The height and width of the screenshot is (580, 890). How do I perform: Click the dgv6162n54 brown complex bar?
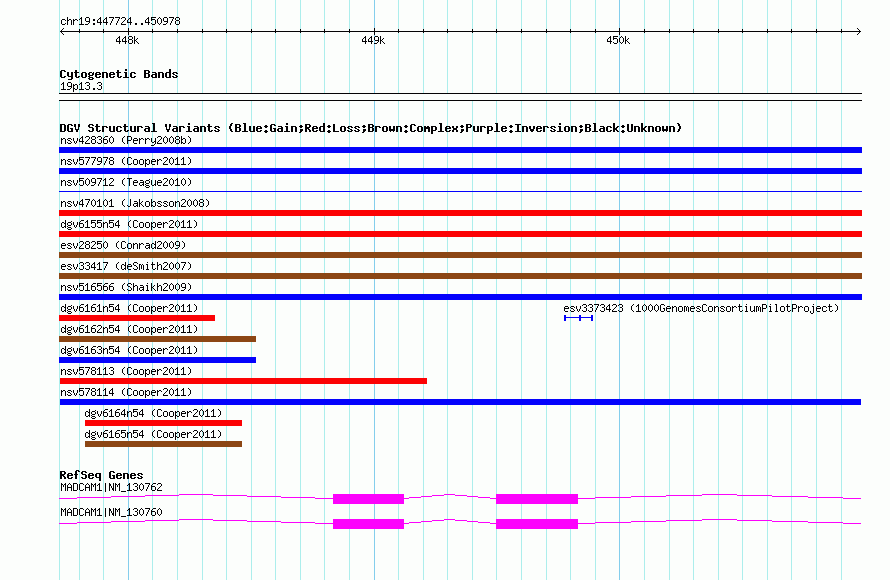pyautogui.click(x=158, y=339)
